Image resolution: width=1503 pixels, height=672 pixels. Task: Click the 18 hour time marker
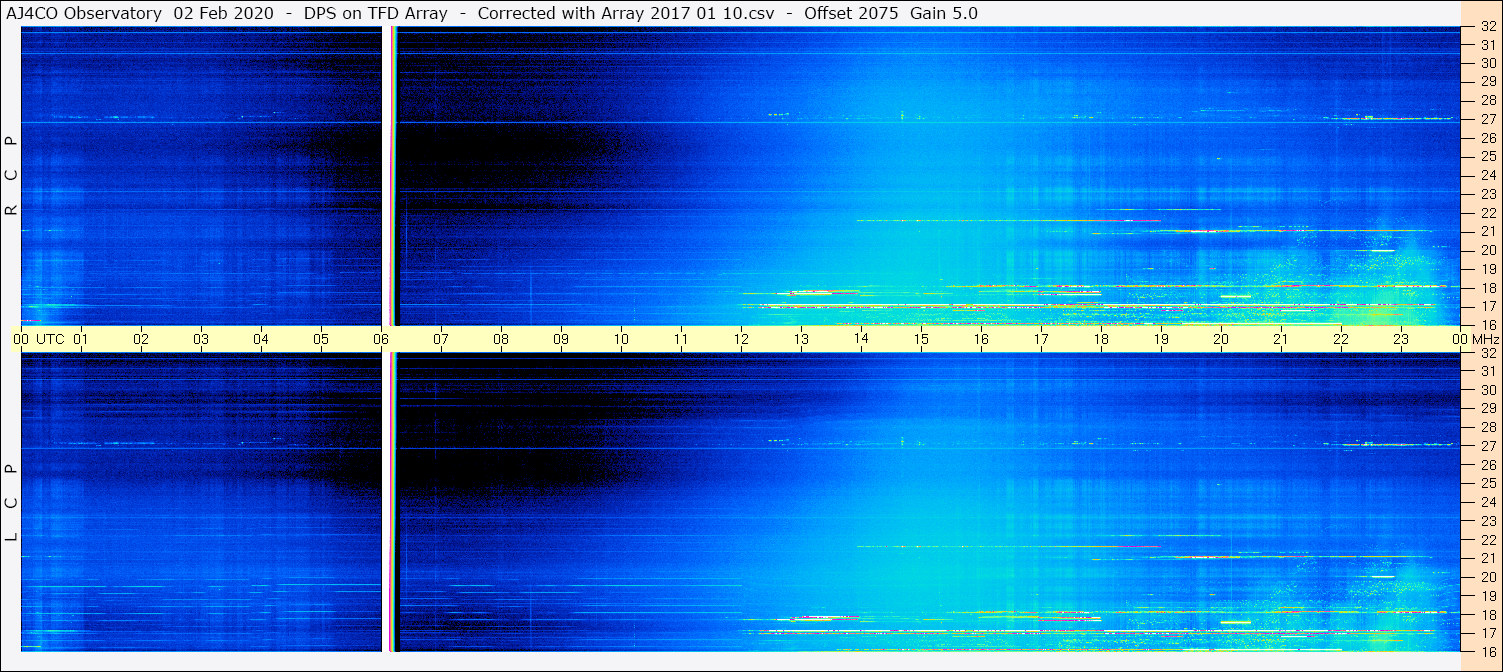click(x=1101, y=339)
